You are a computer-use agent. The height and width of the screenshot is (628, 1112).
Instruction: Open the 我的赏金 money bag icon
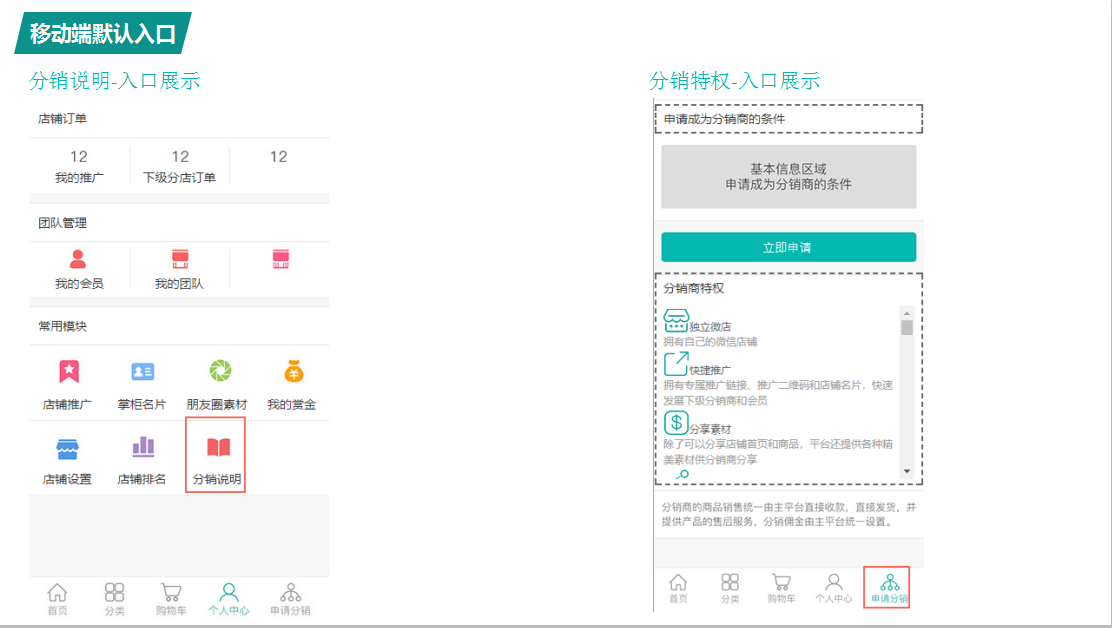(x=292, y=372)
